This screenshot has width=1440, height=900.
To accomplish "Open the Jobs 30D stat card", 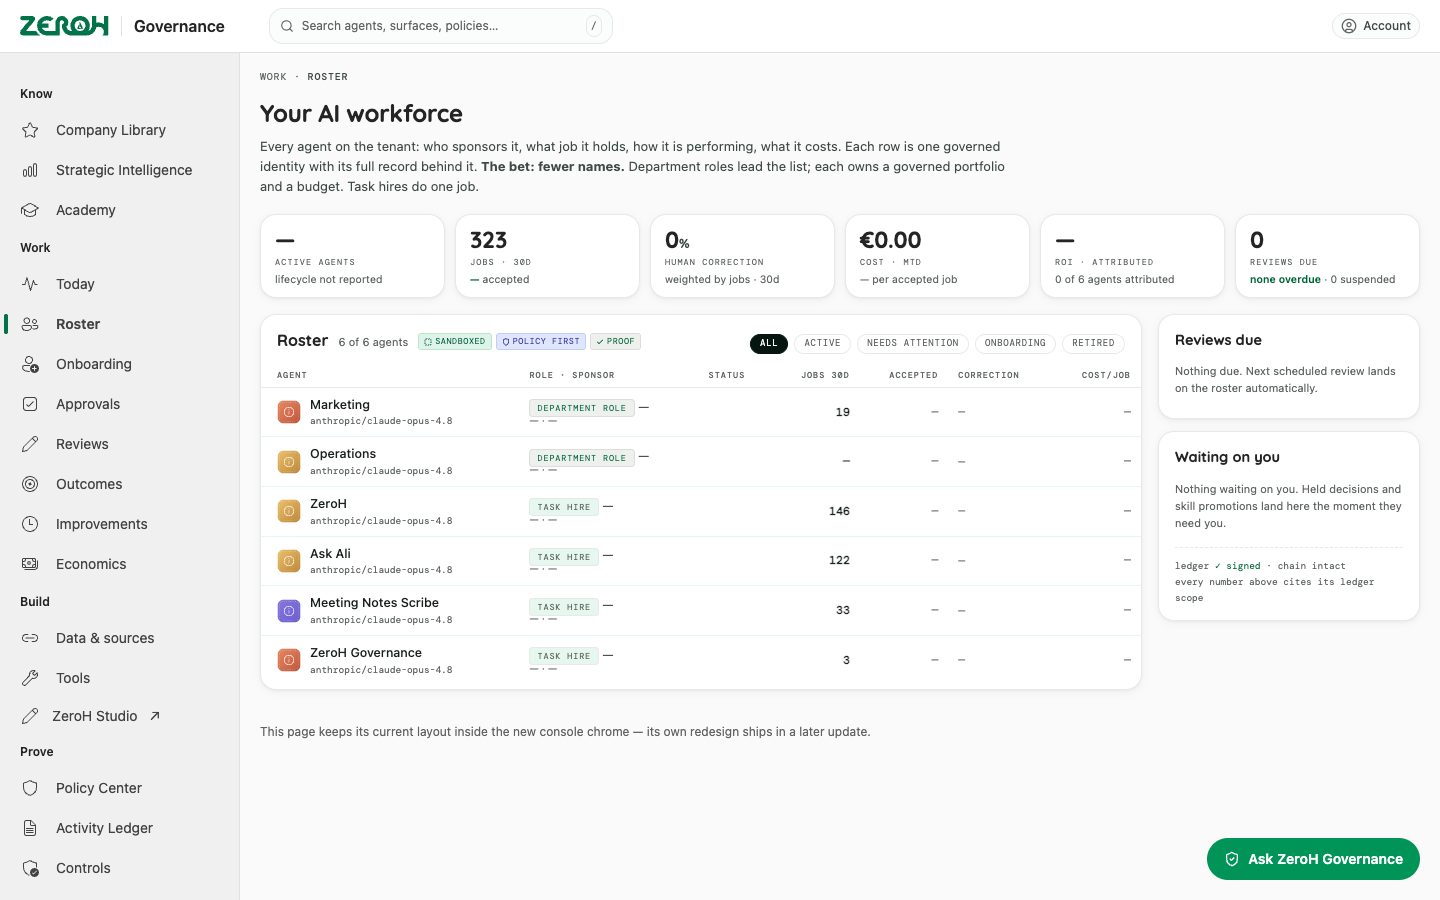I will (547, 256).
